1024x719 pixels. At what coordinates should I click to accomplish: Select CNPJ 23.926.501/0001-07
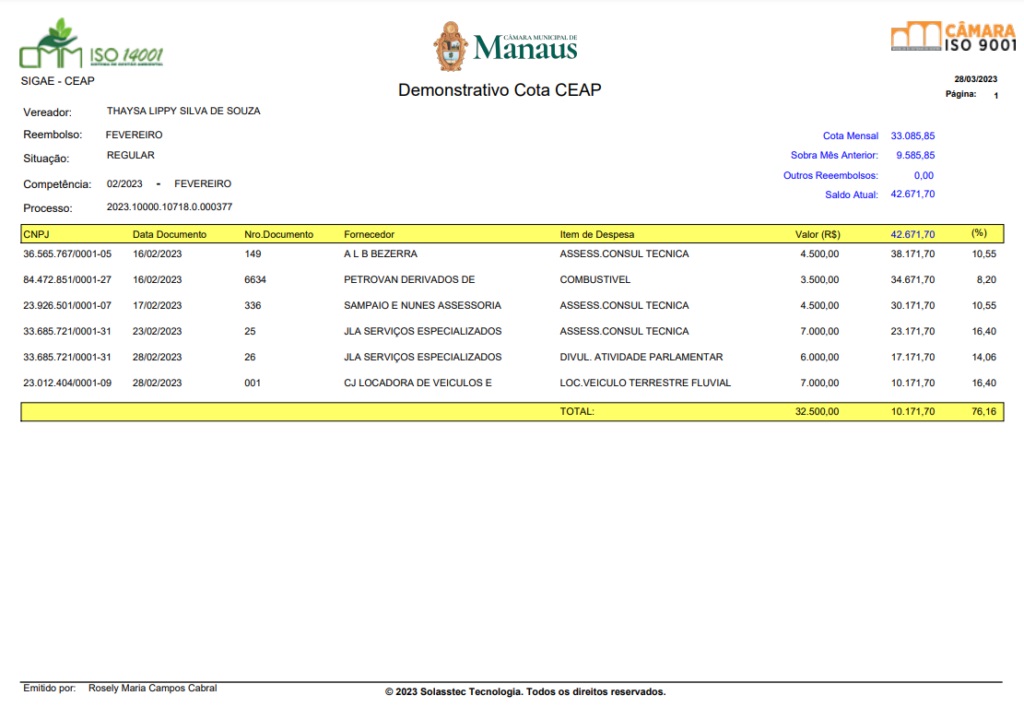tap(67, 306)
